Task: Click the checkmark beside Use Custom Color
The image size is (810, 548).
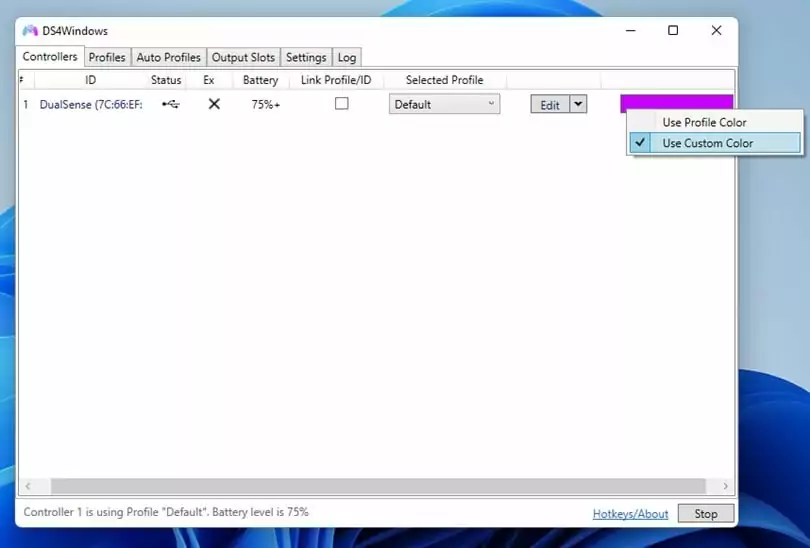Action: pyautogui.click(x=641, y=143)
